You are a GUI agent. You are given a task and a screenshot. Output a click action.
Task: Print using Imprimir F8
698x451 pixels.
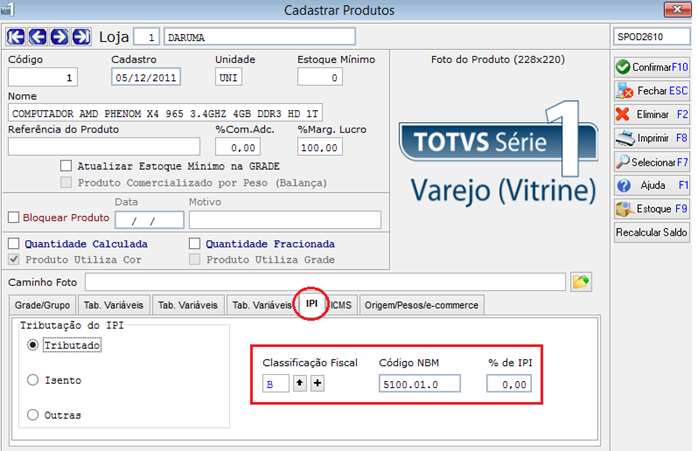[652, 138]
